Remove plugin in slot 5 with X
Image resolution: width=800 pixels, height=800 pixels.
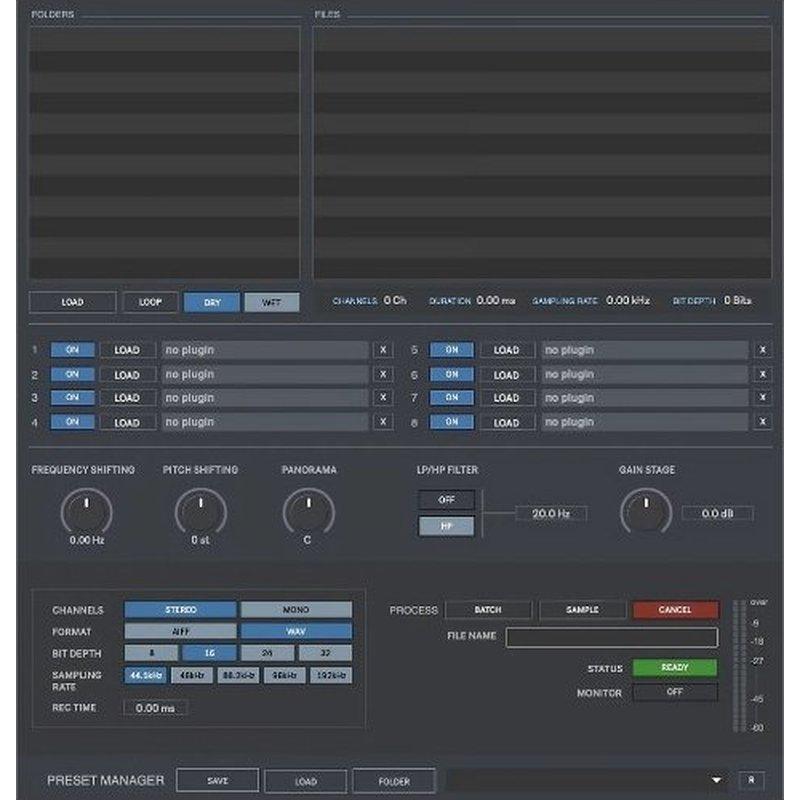pos(762,350)
